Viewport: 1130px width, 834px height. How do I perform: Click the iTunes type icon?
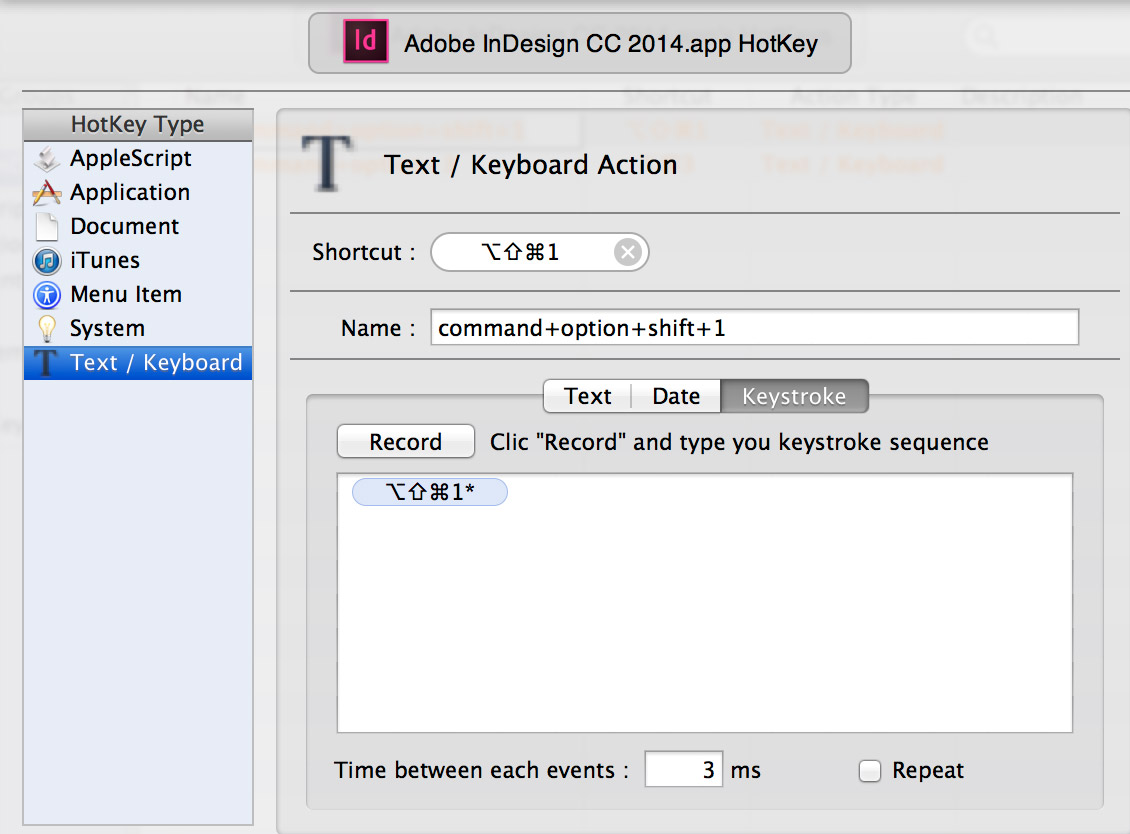click(x=47, y=260)
